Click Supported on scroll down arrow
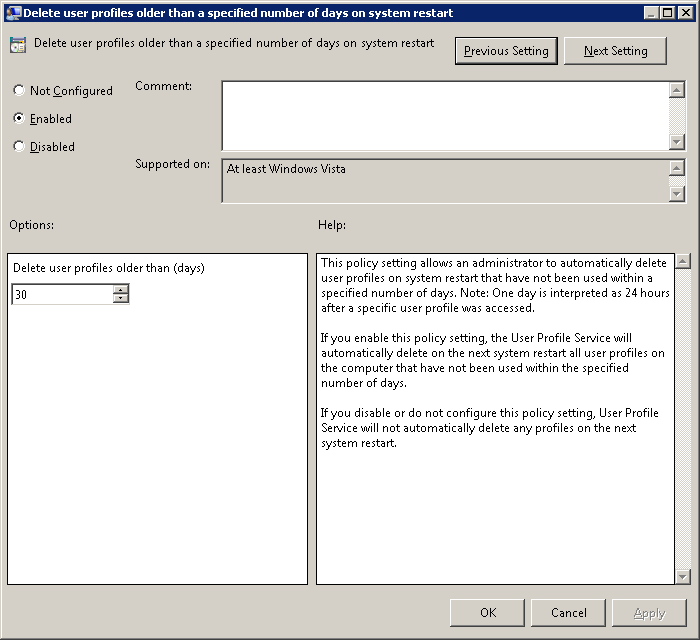Screen dimensions: 700x640 coord(677,194)
